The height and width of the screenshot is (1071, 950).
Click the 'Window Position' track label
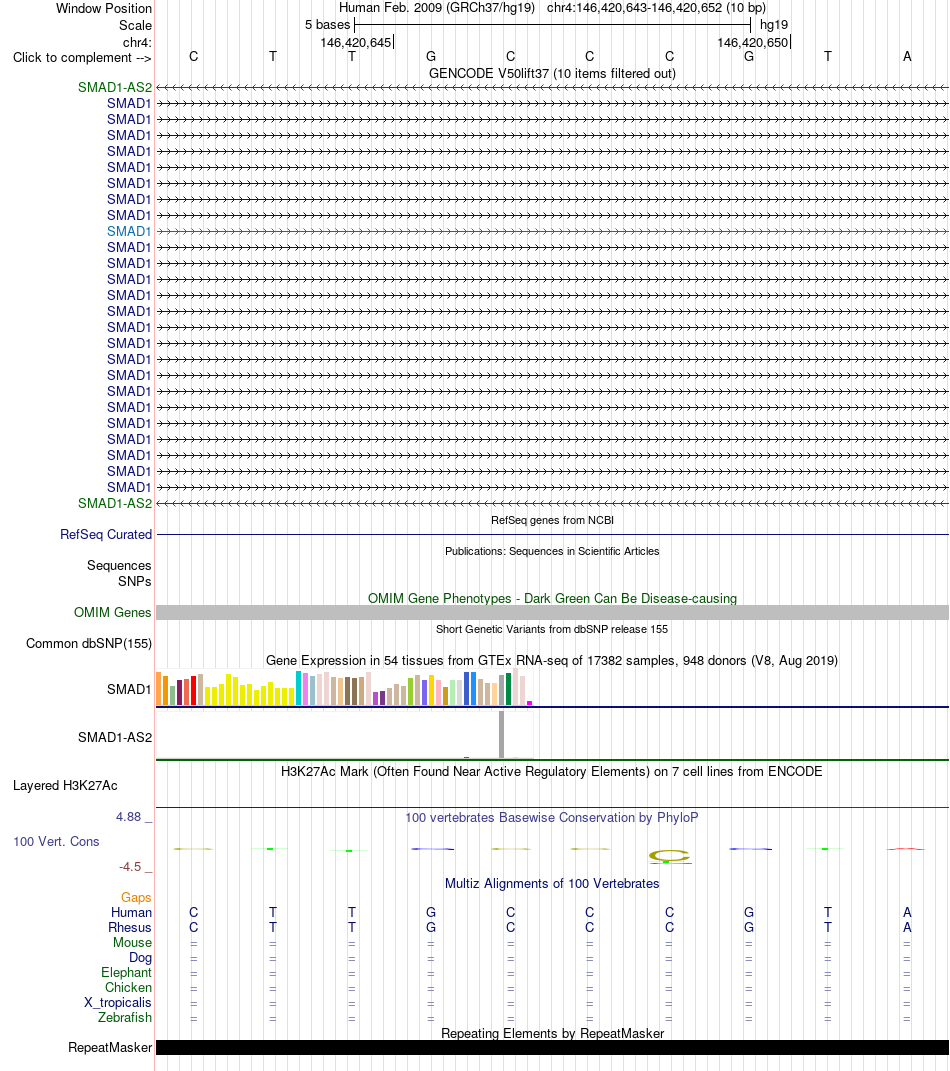104,8
